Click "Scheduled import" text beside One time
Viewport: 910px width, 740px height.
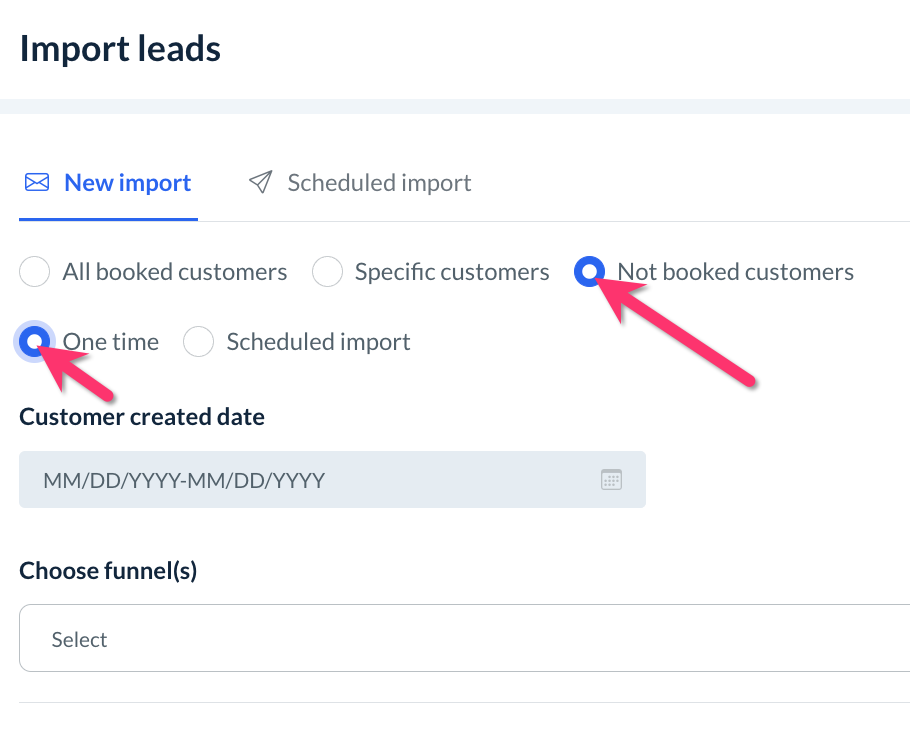(318, 342)
